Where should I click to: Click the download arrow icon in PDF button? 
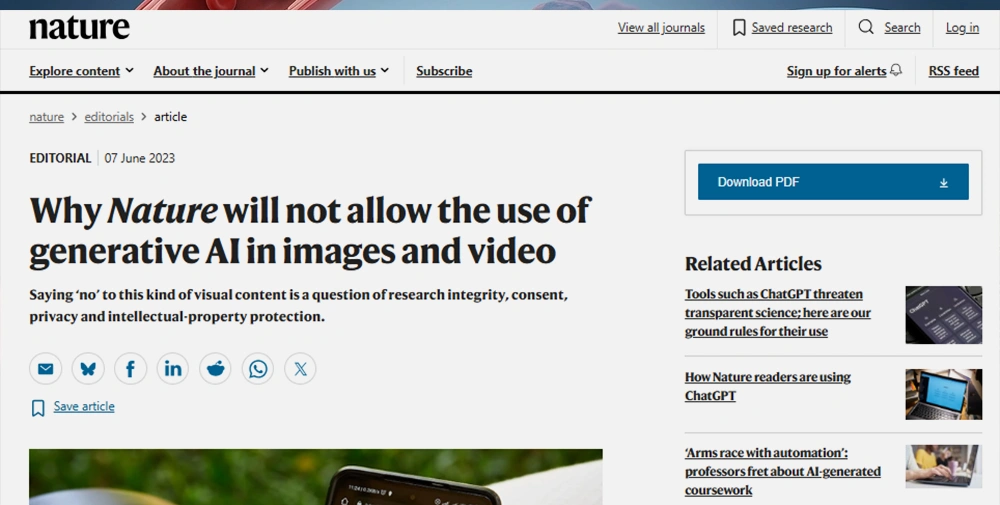[x=943, y=183]
